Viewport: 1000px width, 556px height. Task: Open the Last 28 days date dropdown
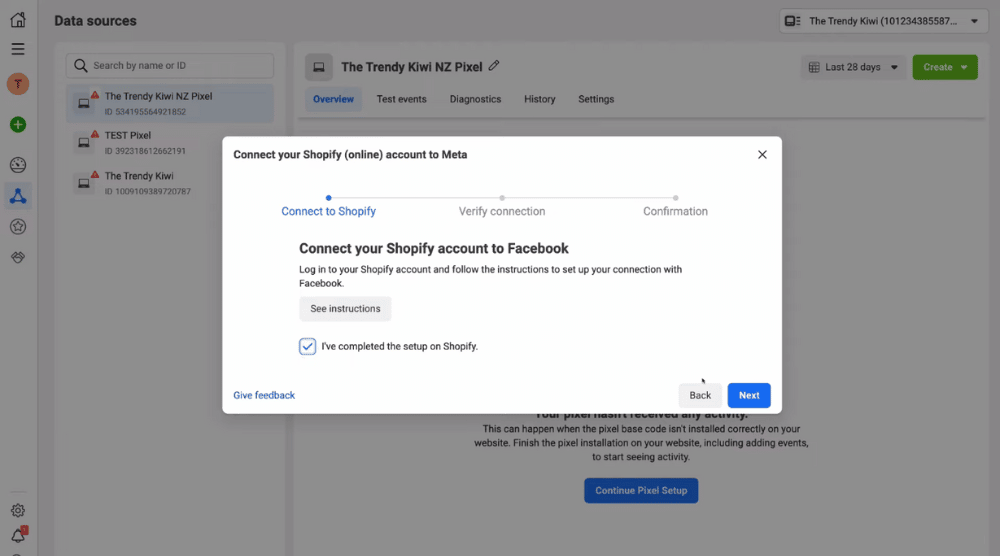853,67
